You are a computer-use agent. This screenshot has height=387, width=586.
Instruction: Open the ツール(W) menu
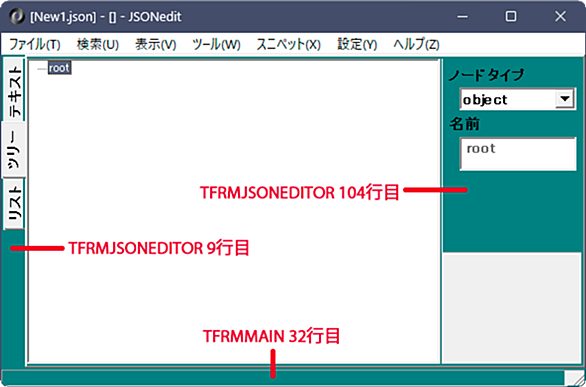pyautogui.click(x=216, y=45)
